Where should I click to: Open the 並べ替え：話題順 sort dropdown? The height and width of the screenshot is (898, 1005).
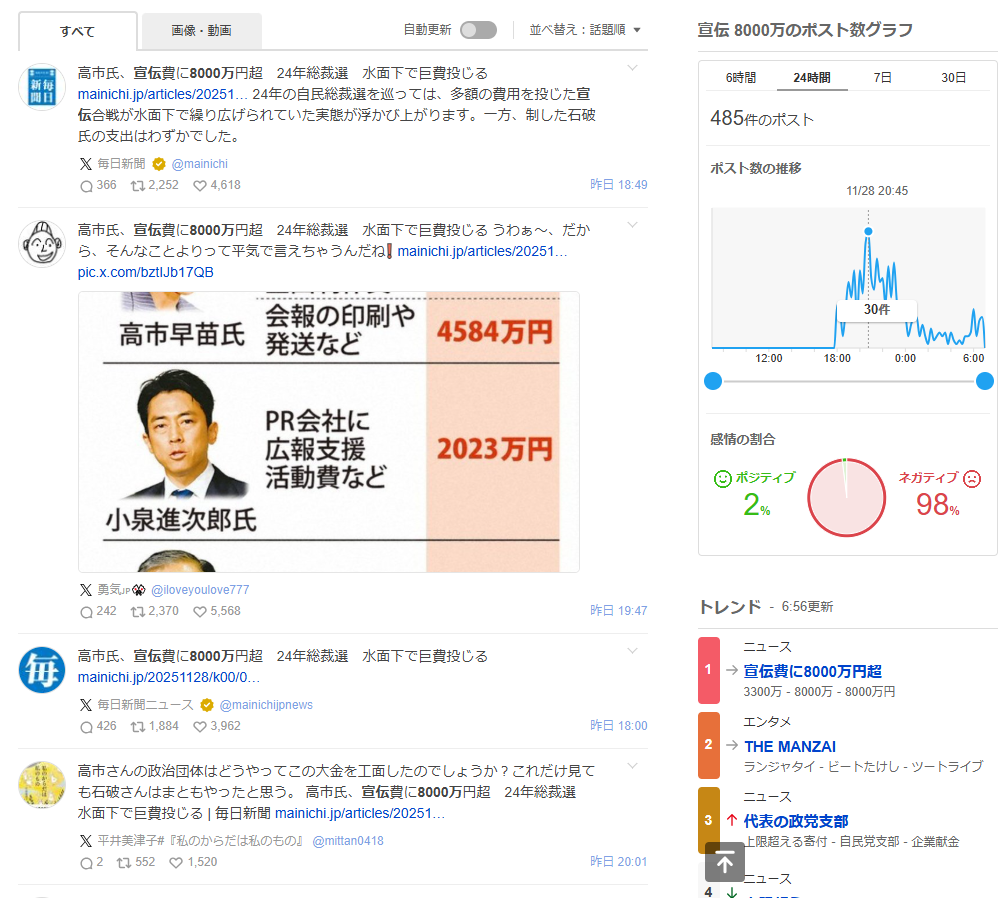(x=585, y=30)
